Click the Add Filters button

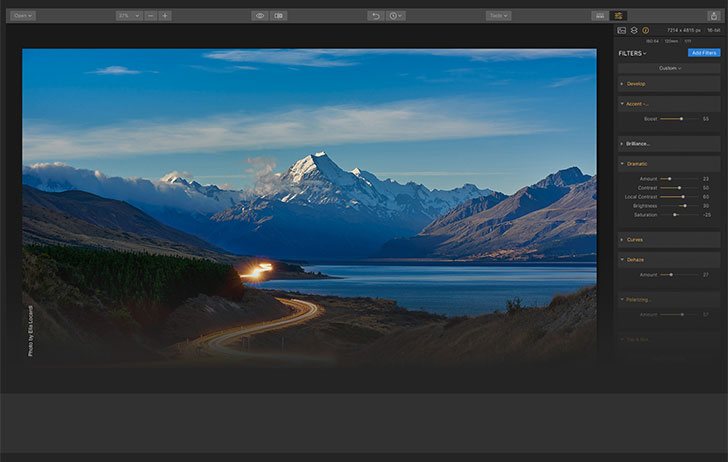[x=704, y=53]
